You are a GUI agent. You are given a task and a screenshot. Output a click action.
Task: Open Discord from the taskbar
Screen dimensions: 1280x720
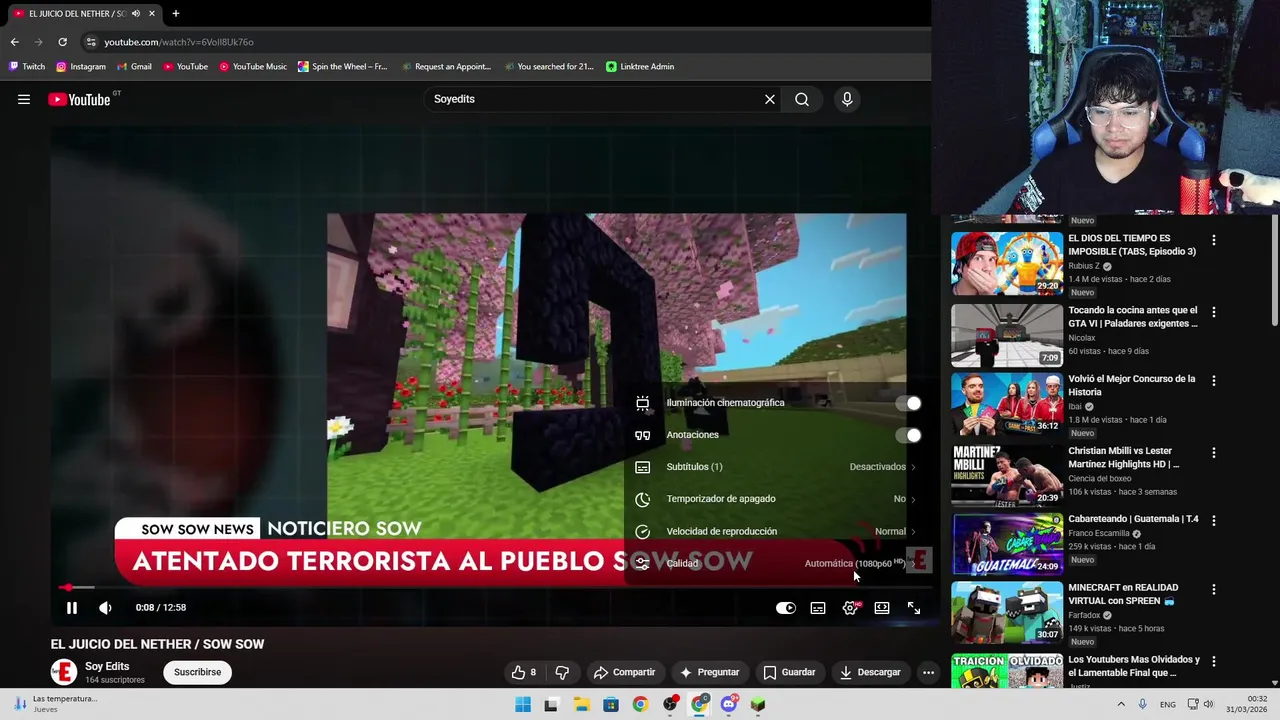click(x=729, y=704)
